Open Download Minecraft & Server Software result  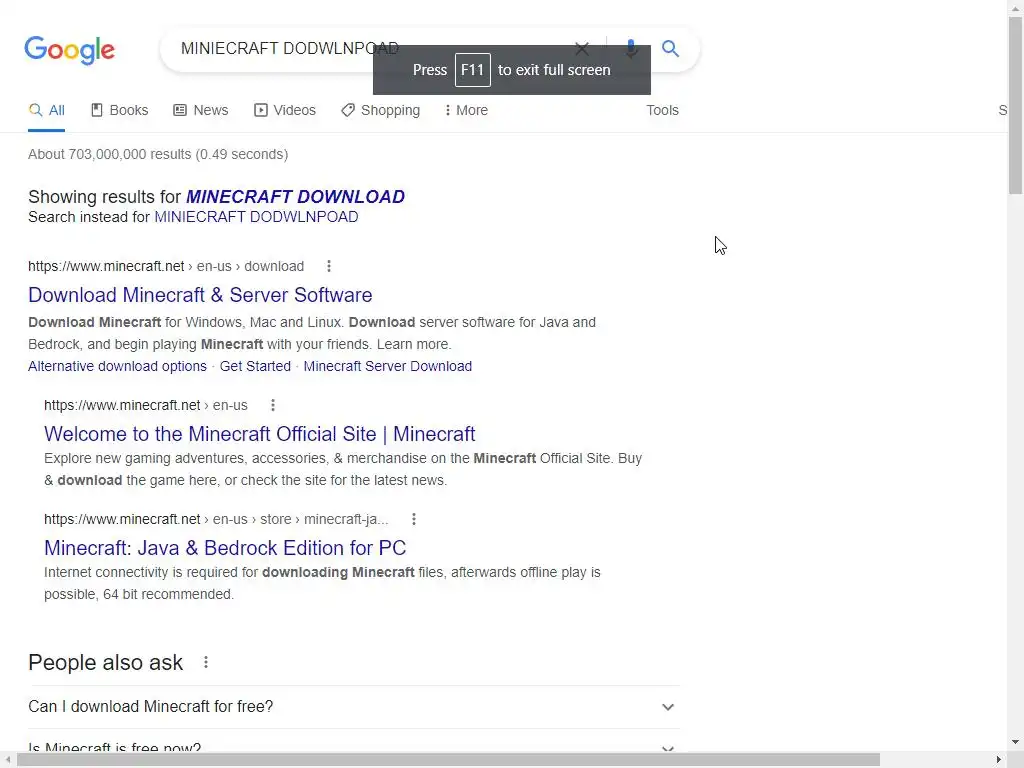click(x=200, y=295)
